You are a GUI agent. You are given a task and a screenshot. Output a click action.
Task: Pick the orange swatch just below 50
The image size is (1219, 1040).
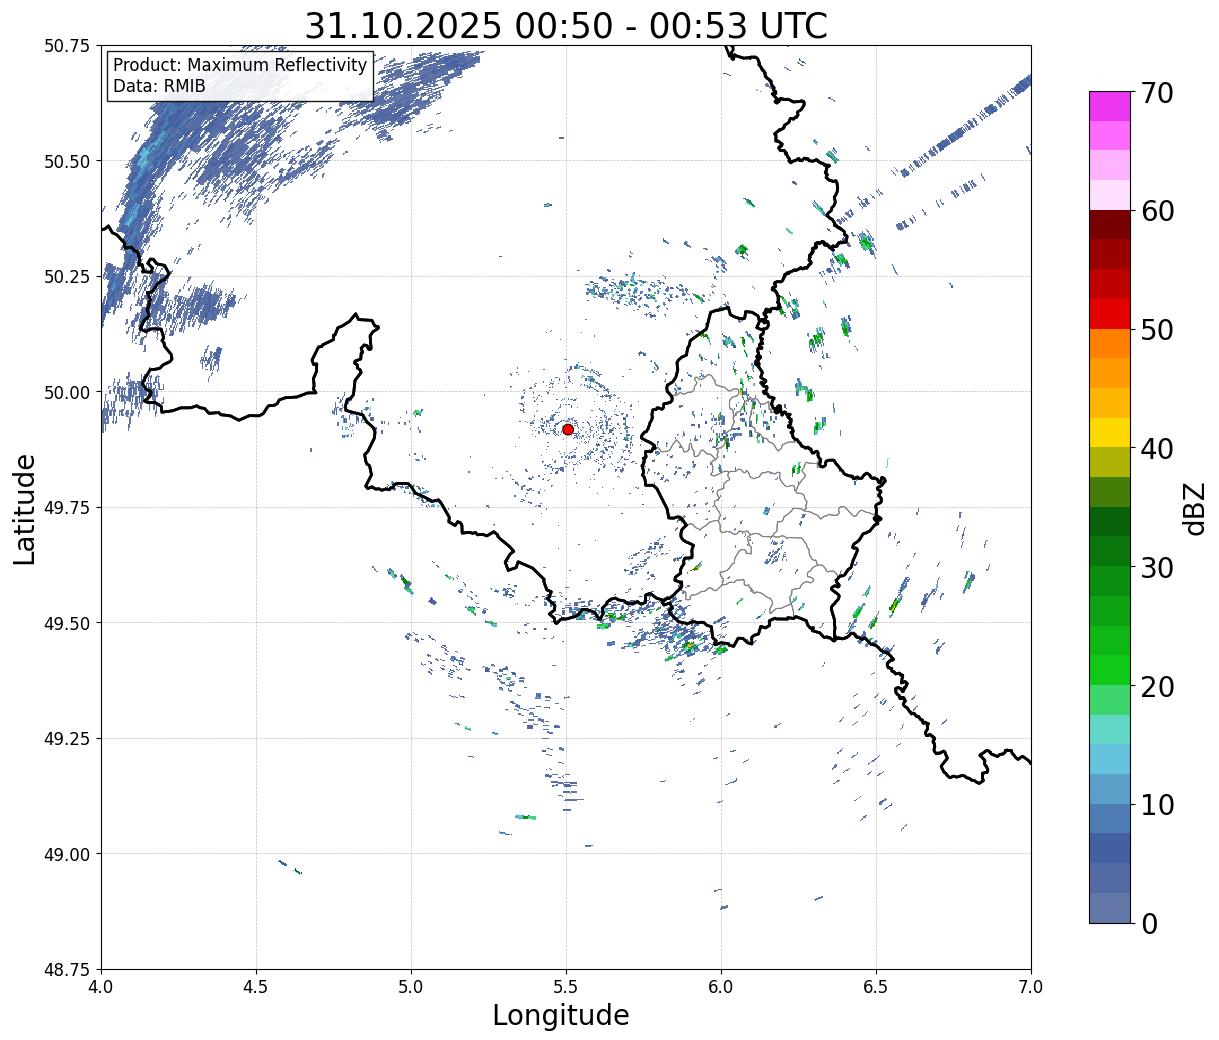[x=1109, y=343]
